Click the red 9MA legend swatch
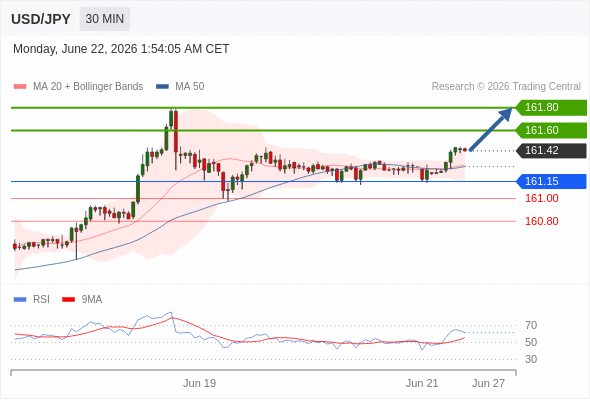The width and height of the screenshot is (590, 400). click(68, 300)
